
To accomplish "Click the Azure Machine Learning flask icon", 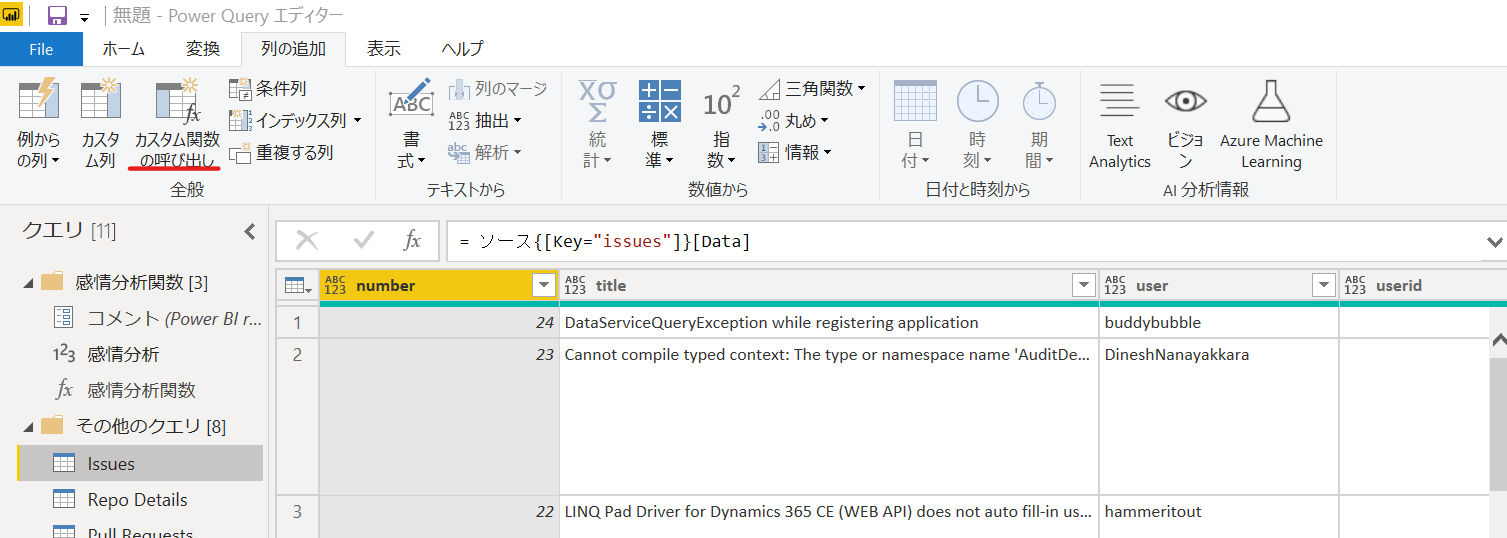I will coord(1271,100).
